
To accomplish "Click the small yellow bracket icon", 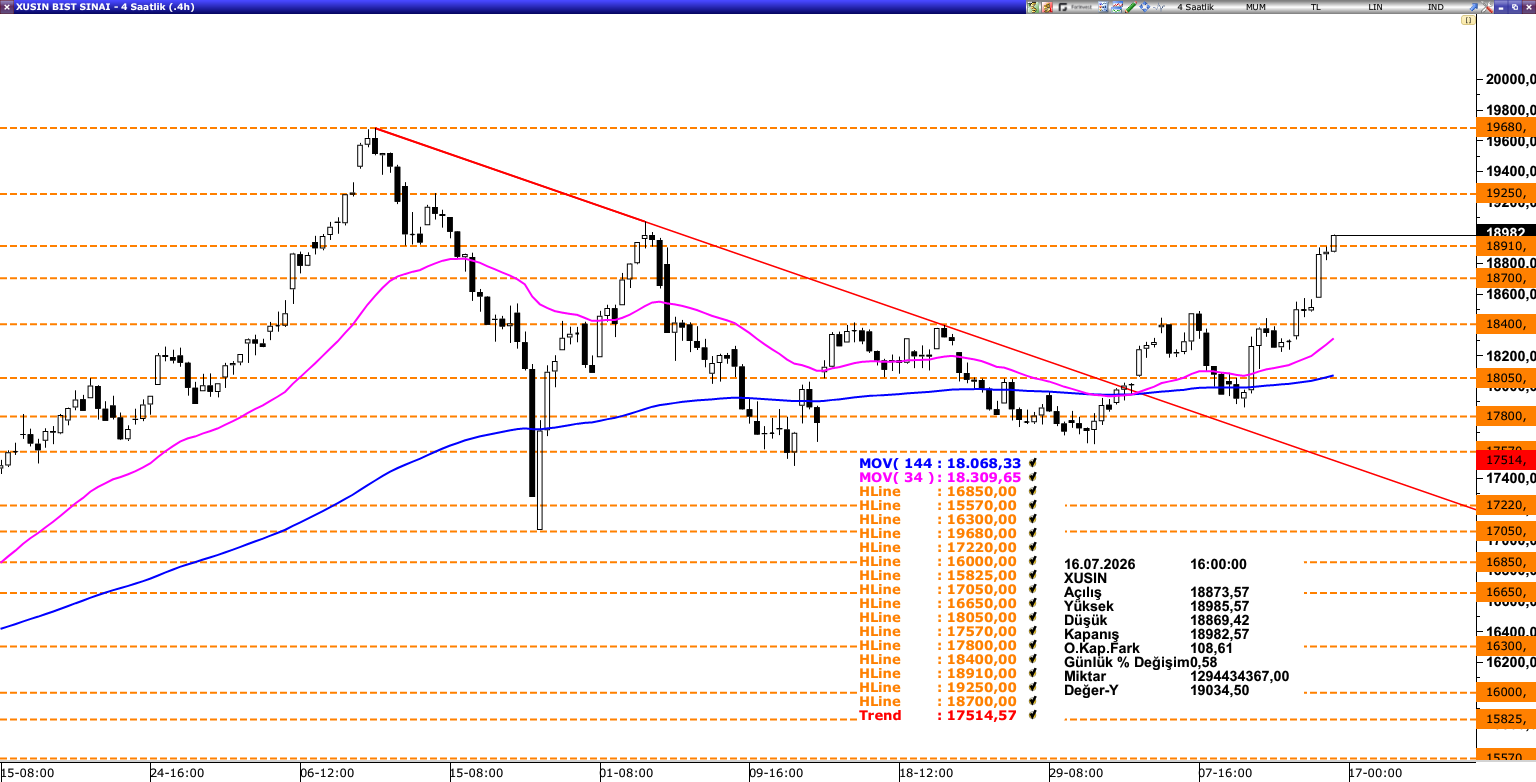I will pyautogui.click(x=1468, y=20).
